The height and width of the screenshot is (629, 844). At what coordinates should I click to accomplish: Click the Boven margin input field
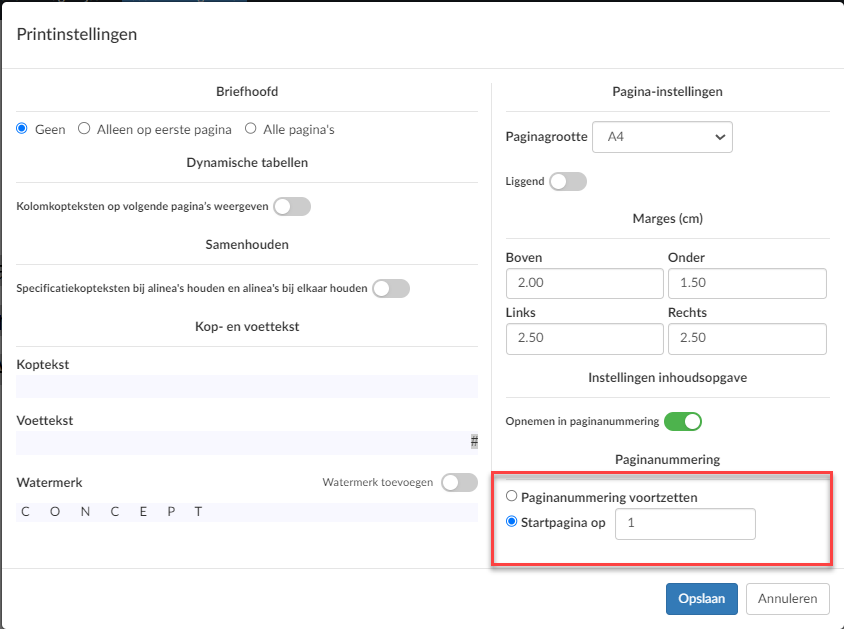pos(585,283)
